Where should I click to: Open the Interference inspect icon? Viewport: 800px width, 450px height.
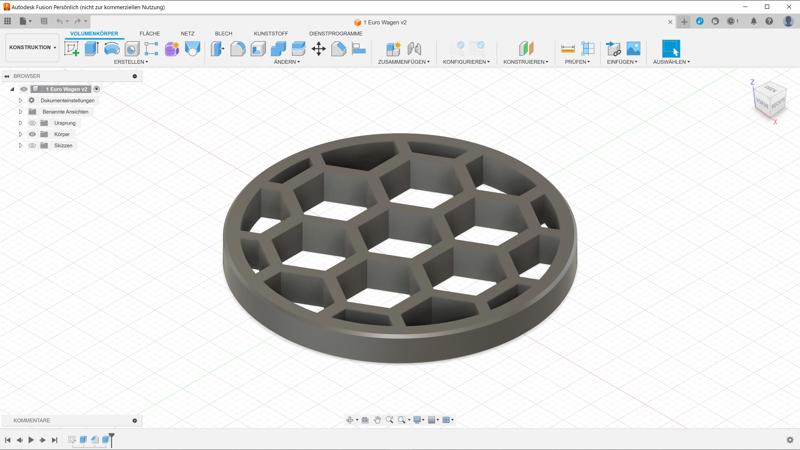coord(588,48)
